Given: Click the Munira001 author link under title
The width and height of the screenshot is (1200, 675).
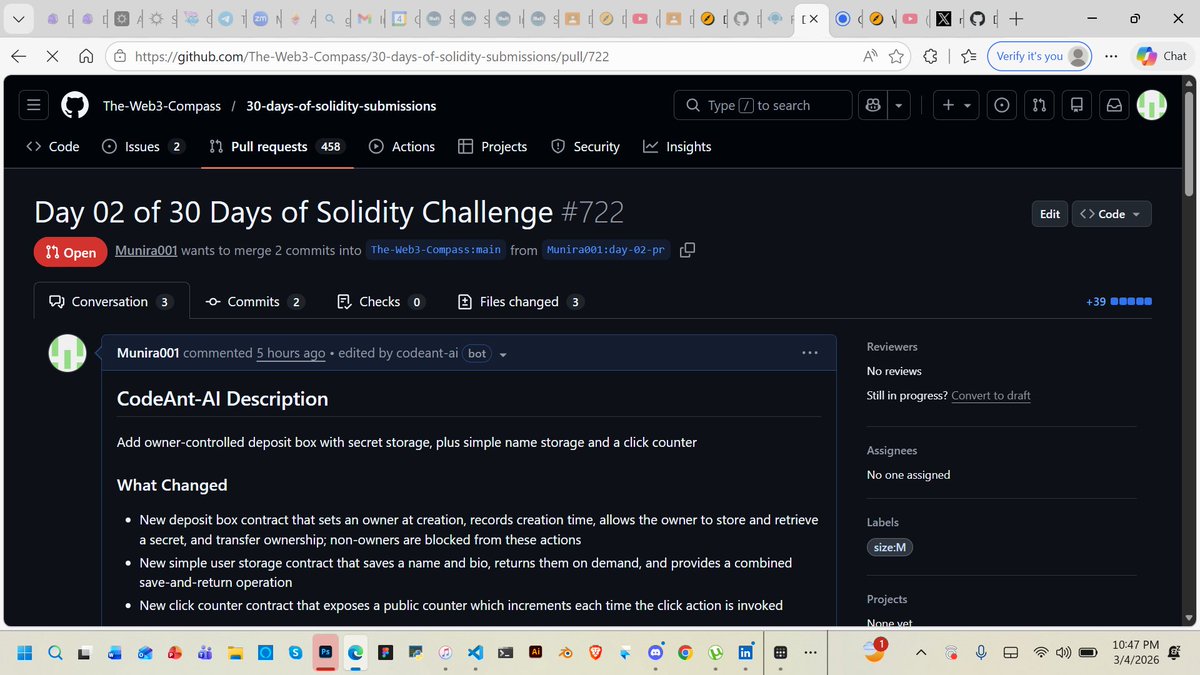Looking at the screenshot, I should (146, 250).
